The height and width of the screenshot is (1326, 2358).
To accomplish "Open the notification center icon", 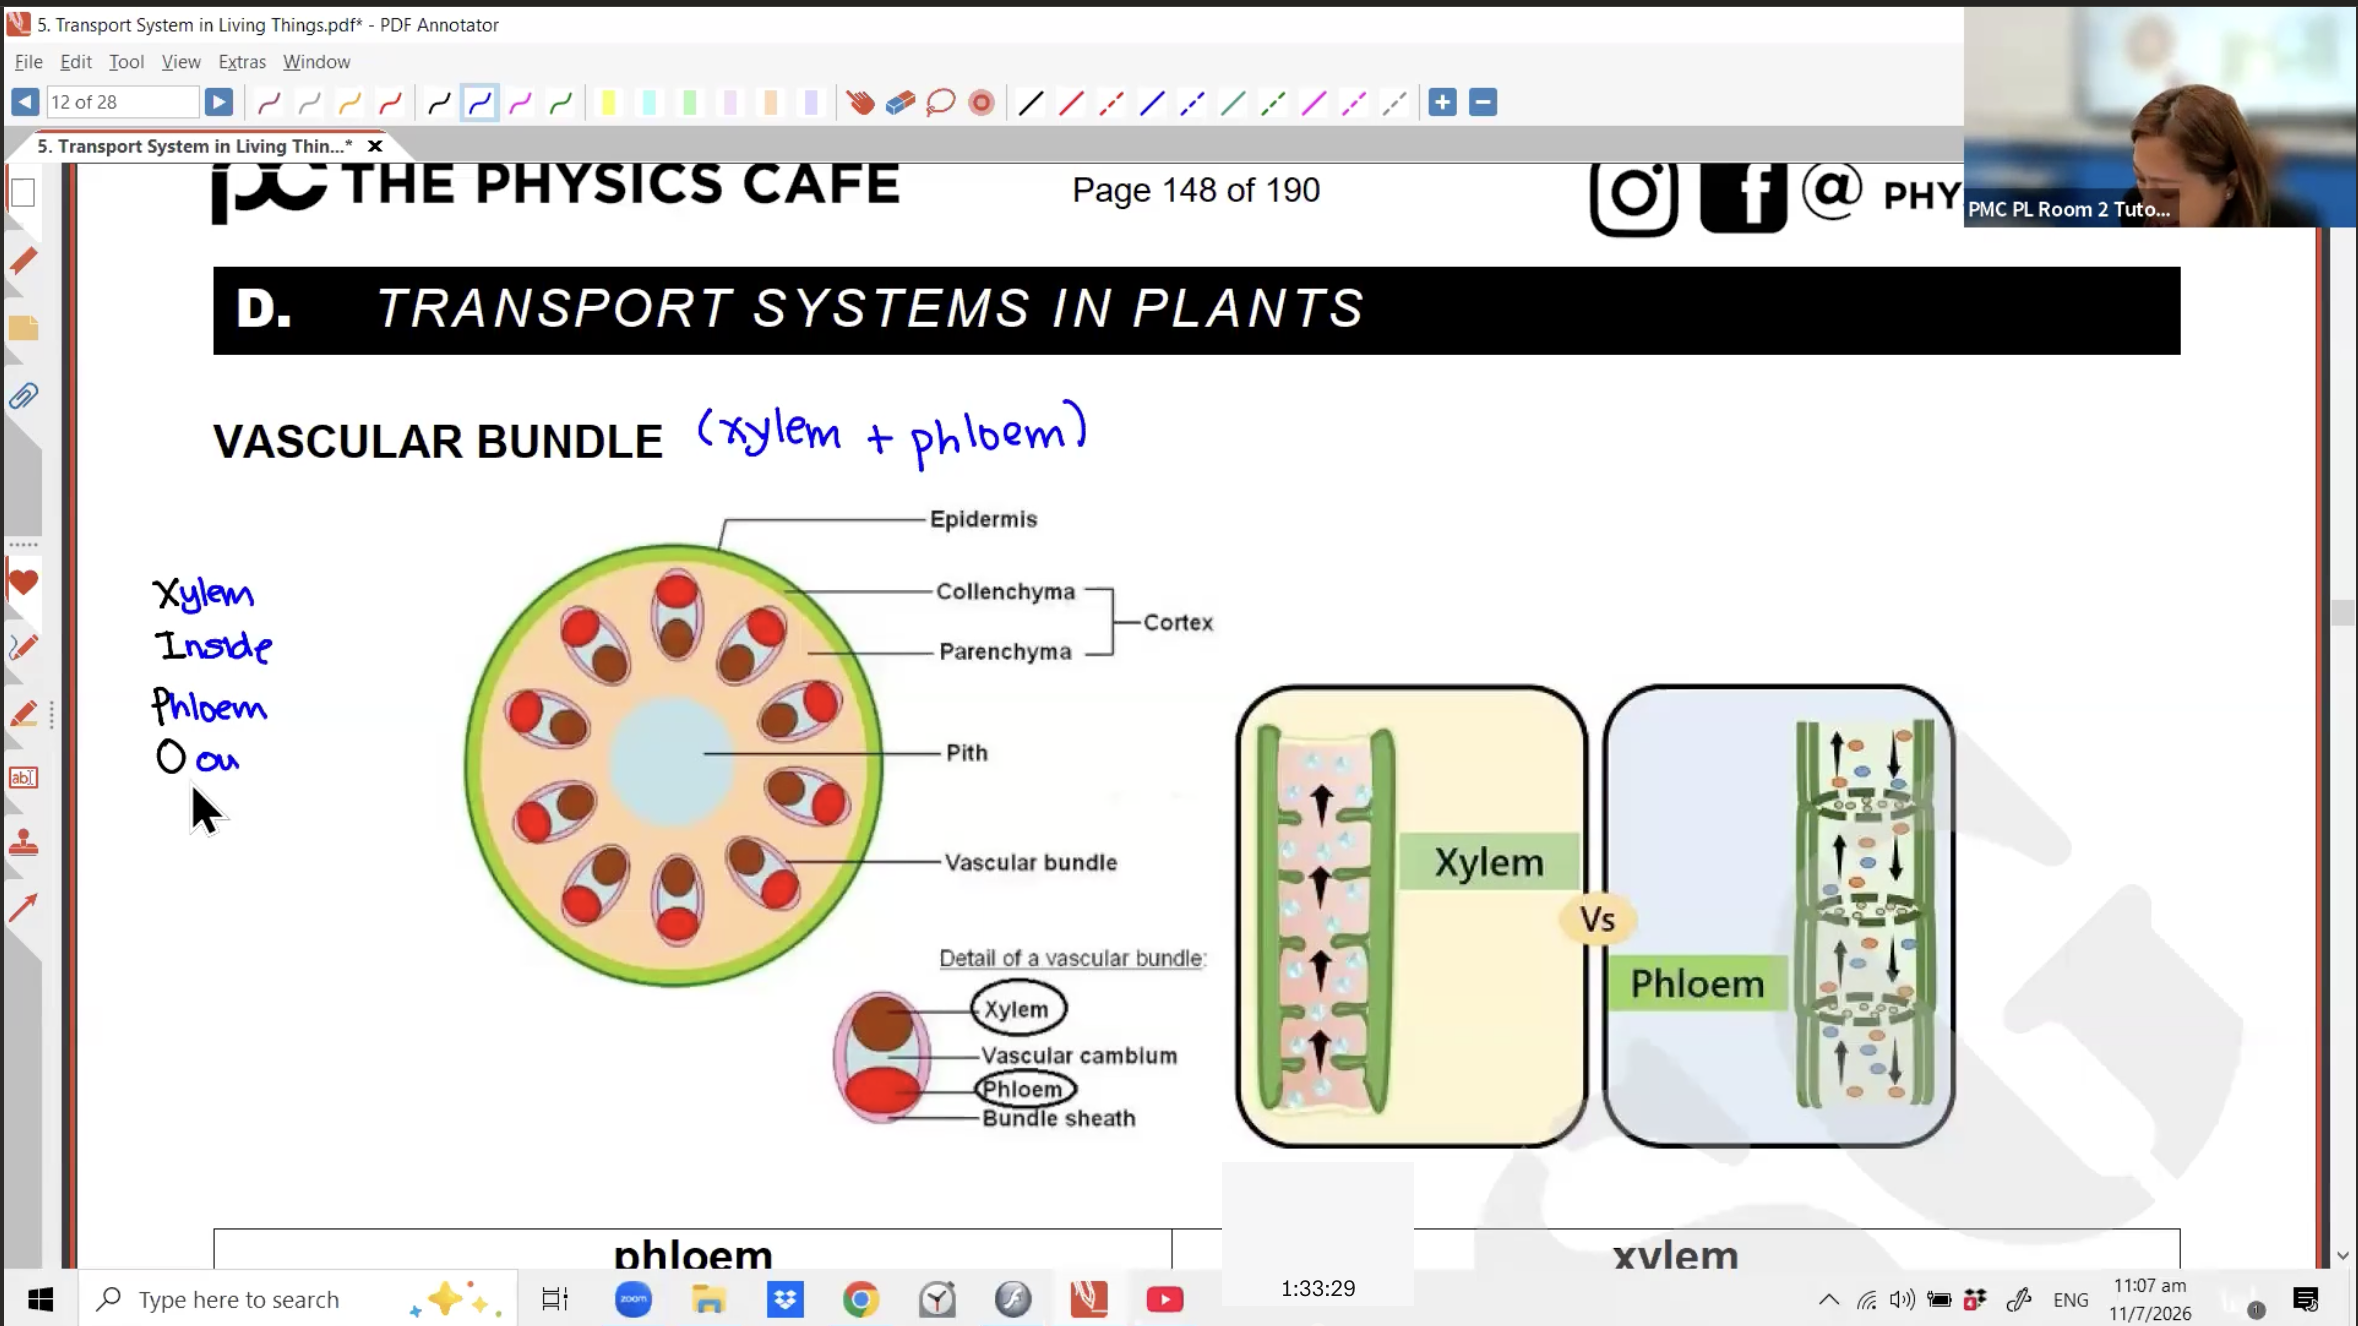I will click(2305, 1300).
